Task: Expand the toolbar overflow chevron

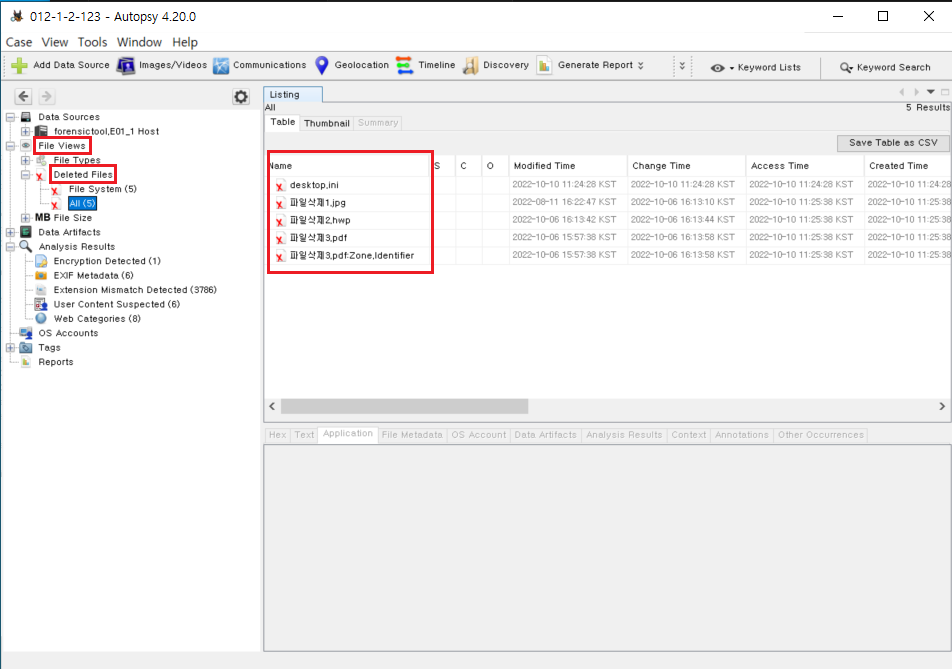Action: point(682,66)
